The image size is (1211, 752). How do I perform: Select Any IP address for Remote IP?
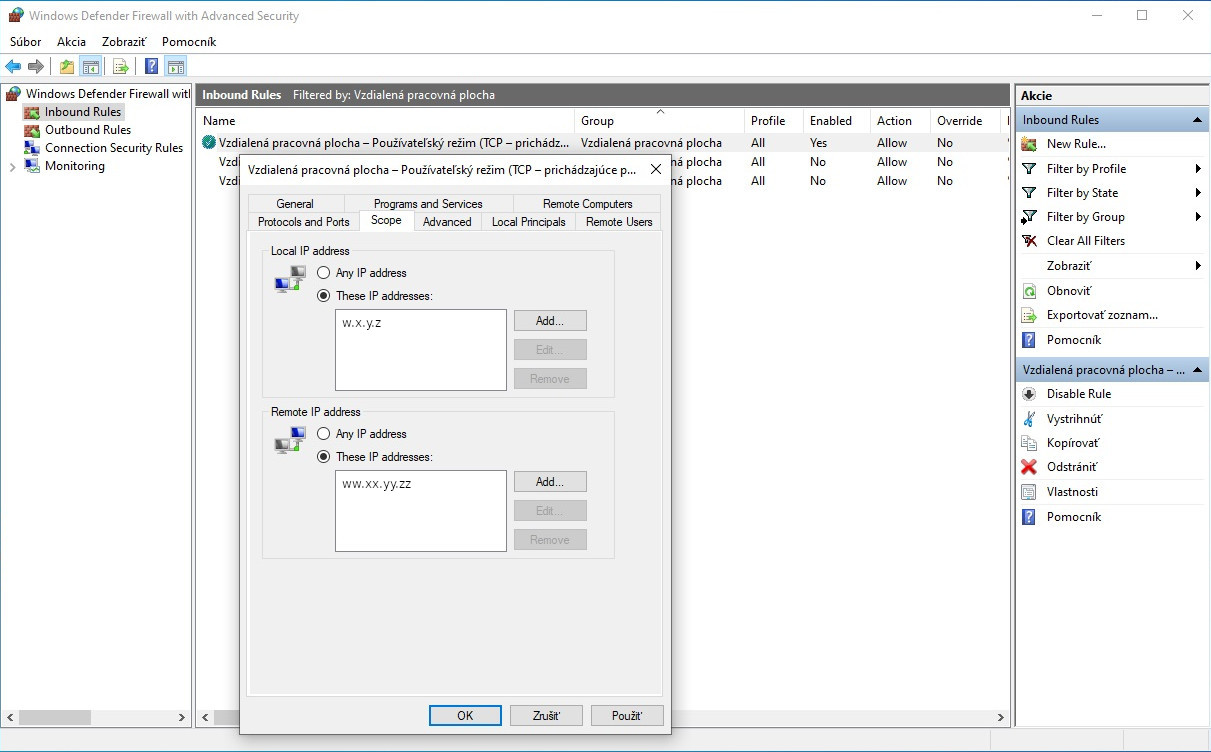coord(323,434)
